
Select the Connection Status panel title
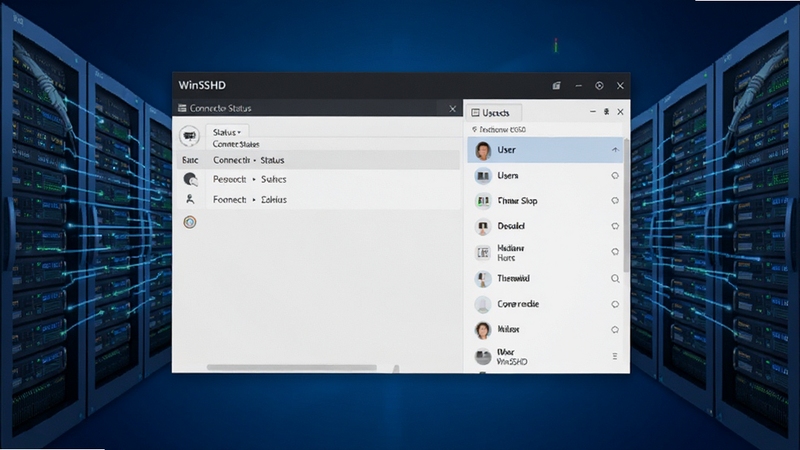(220, 108)
